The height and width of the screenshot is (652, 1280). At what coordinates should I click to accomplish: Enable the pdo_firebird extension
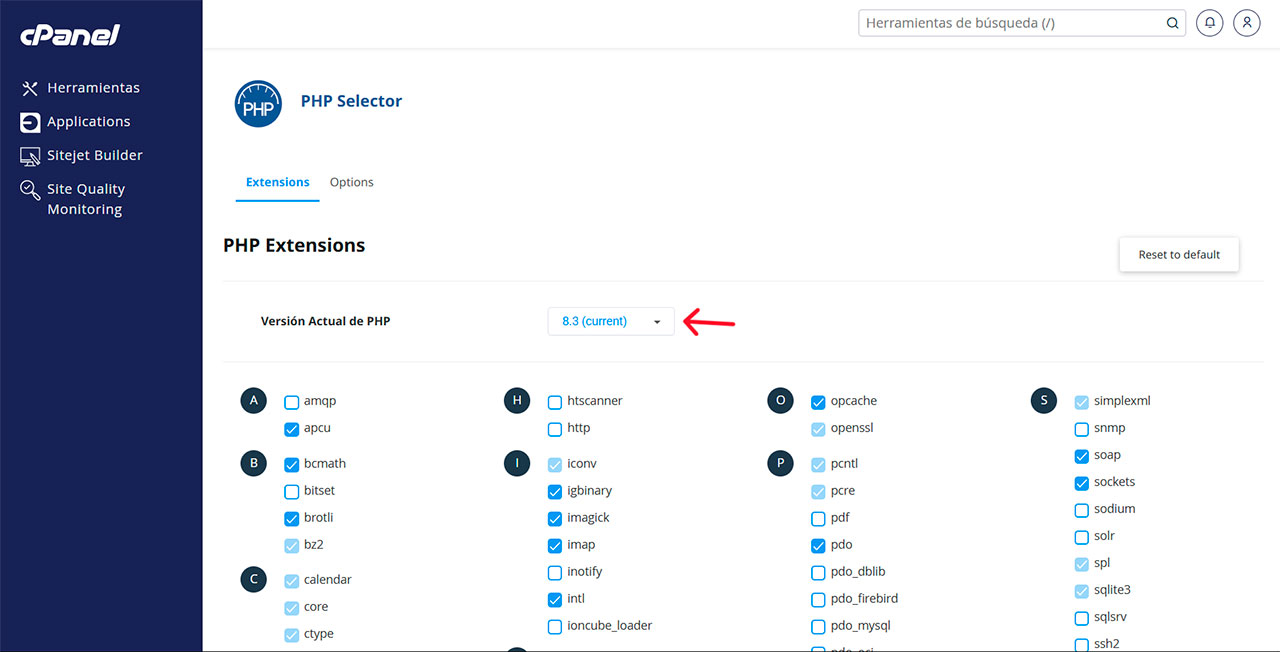818,600
